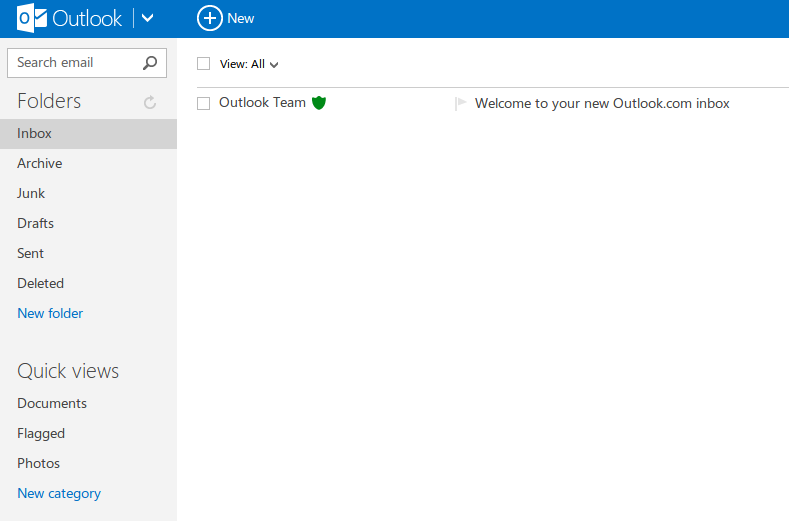Image resolution: width=789 pixels, height=521 pixels.
Task: Tick the select all messages checkbox
Action: (x=204, y=64)
